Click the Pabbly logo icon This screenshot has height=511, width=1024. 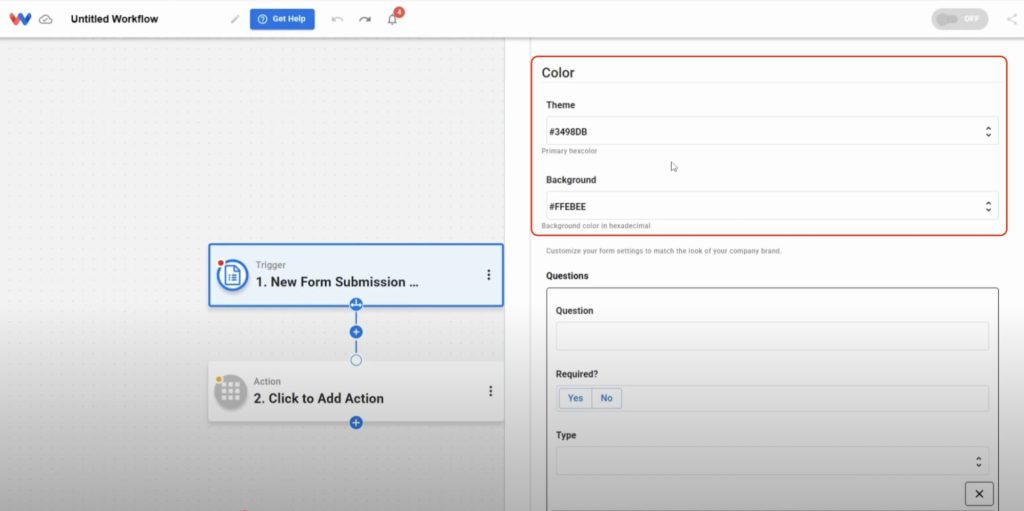pyautogui.click(x=20, y=19)
